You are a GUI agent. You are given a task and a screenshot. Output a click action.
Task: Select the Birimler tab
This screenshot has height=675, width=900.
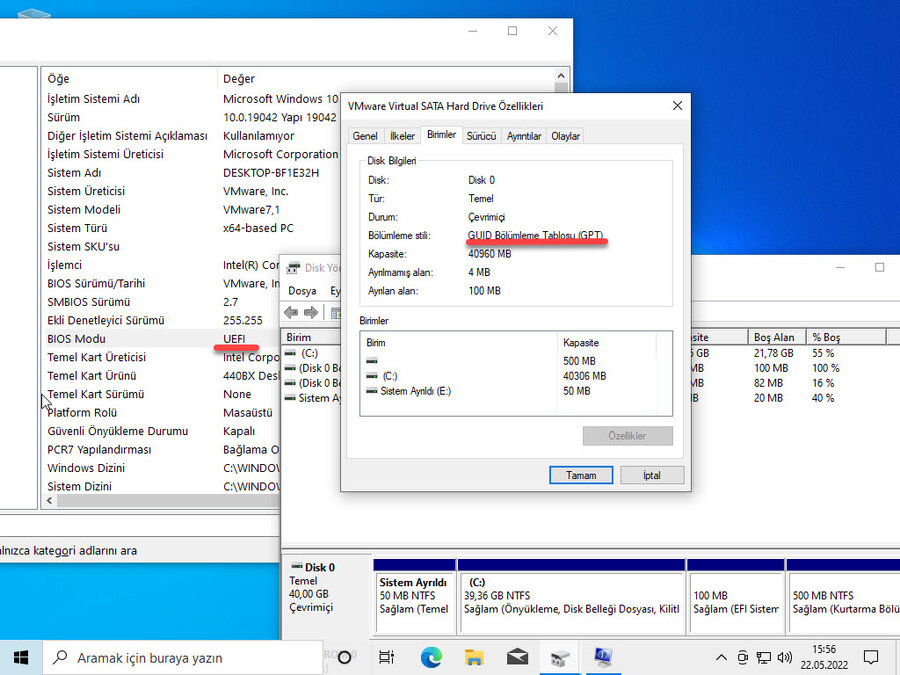click(441, 134)
